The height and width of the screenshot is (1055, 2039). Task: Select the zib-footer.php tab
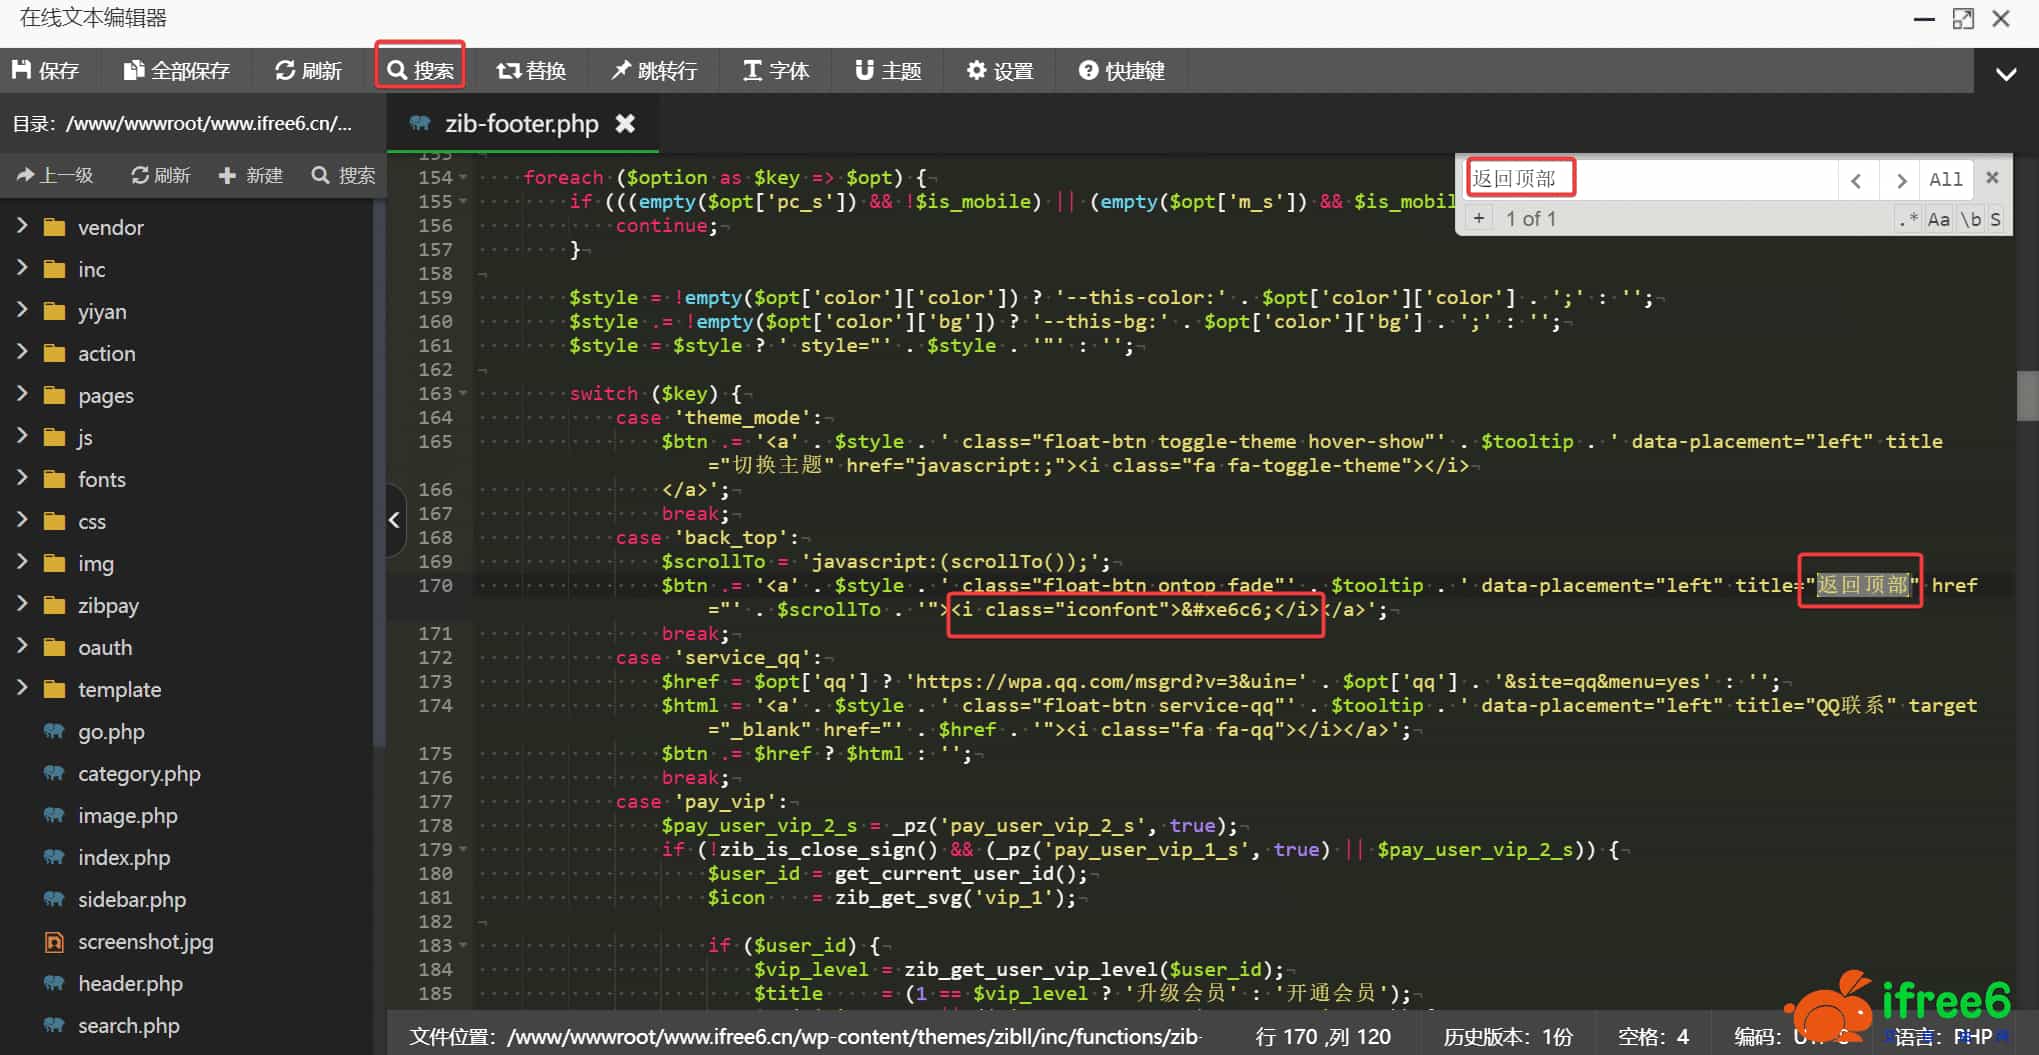pos(520,124)
